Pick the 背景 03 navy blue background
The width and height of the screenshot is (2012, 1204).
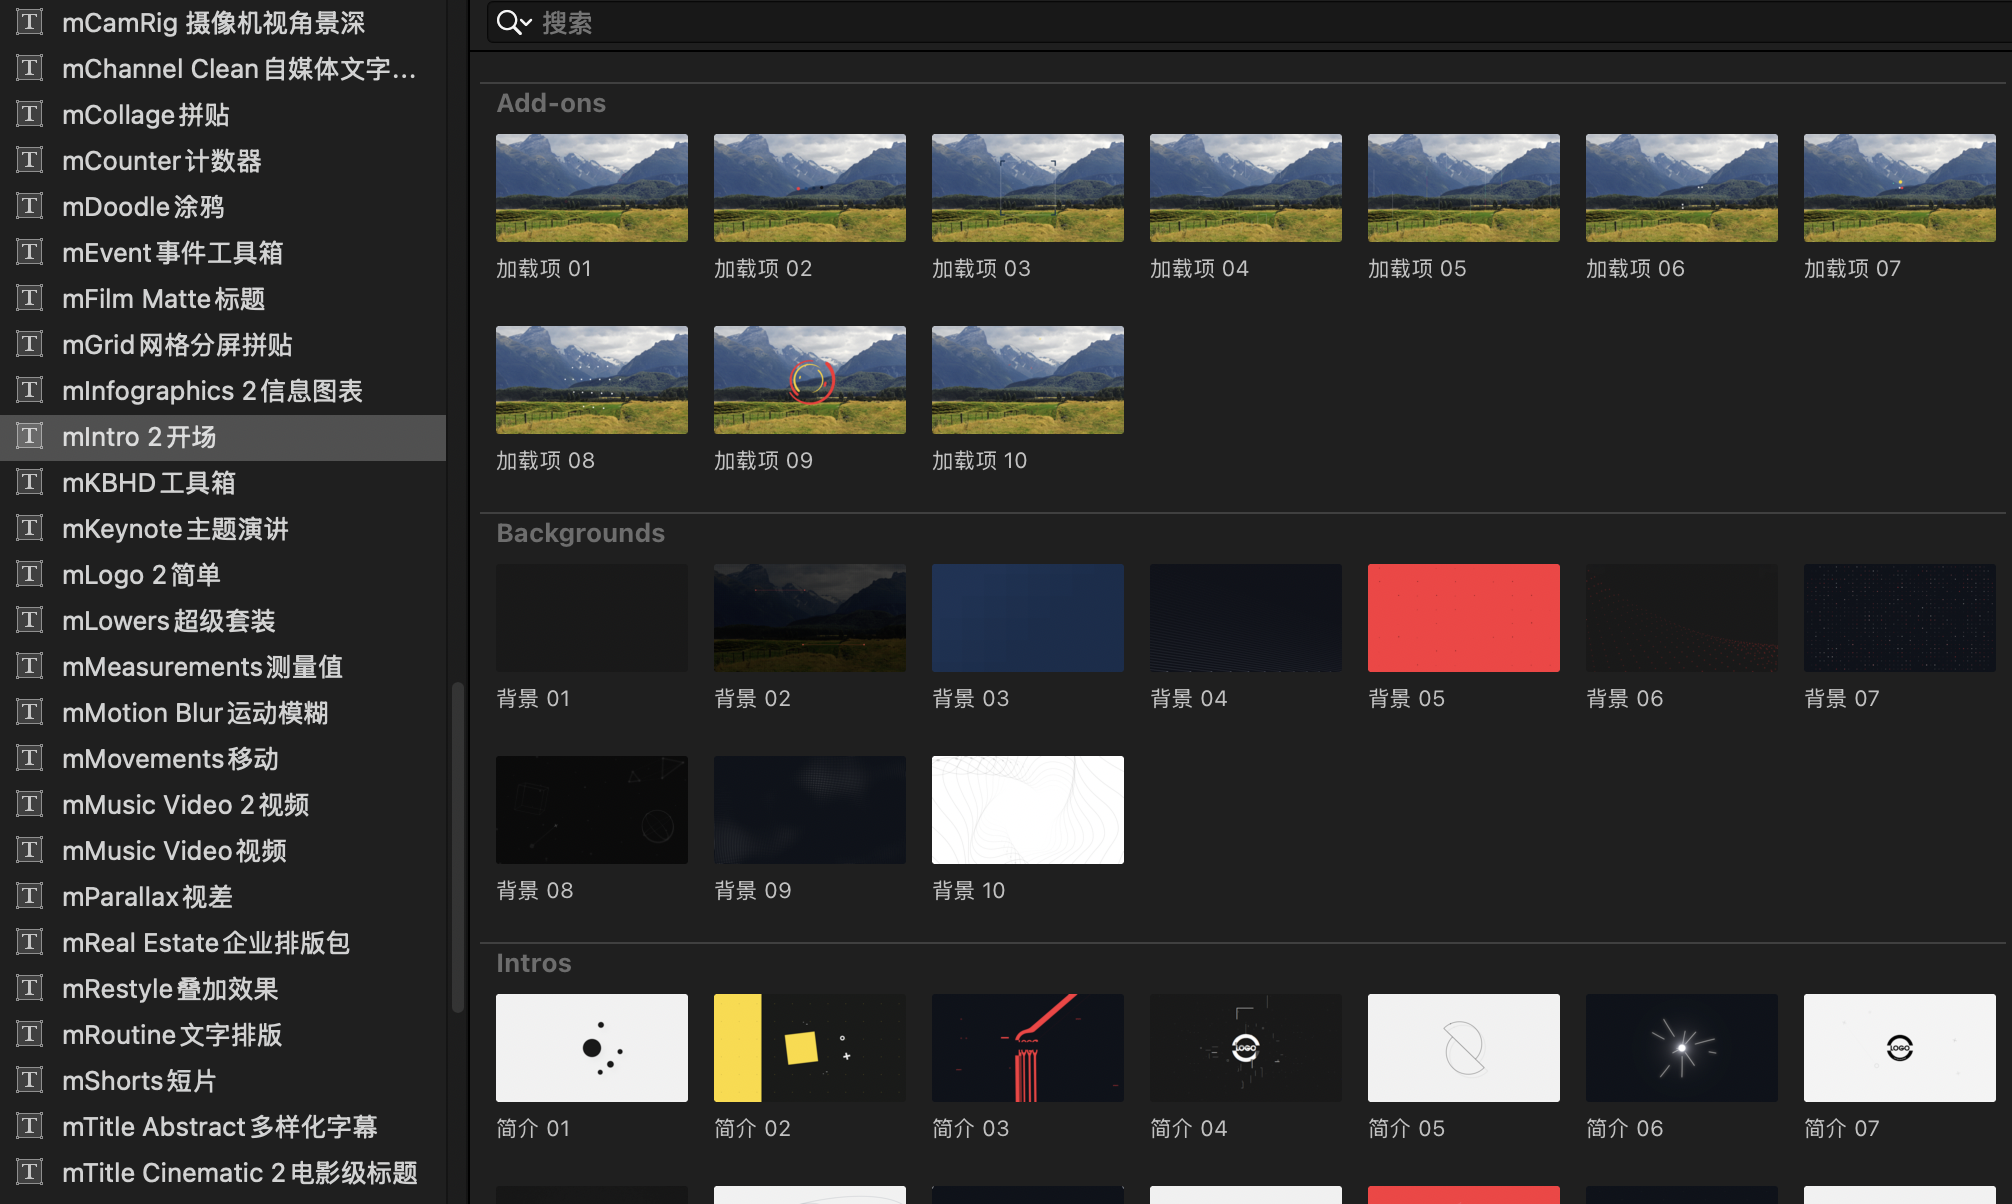[x=1028, y=618]
